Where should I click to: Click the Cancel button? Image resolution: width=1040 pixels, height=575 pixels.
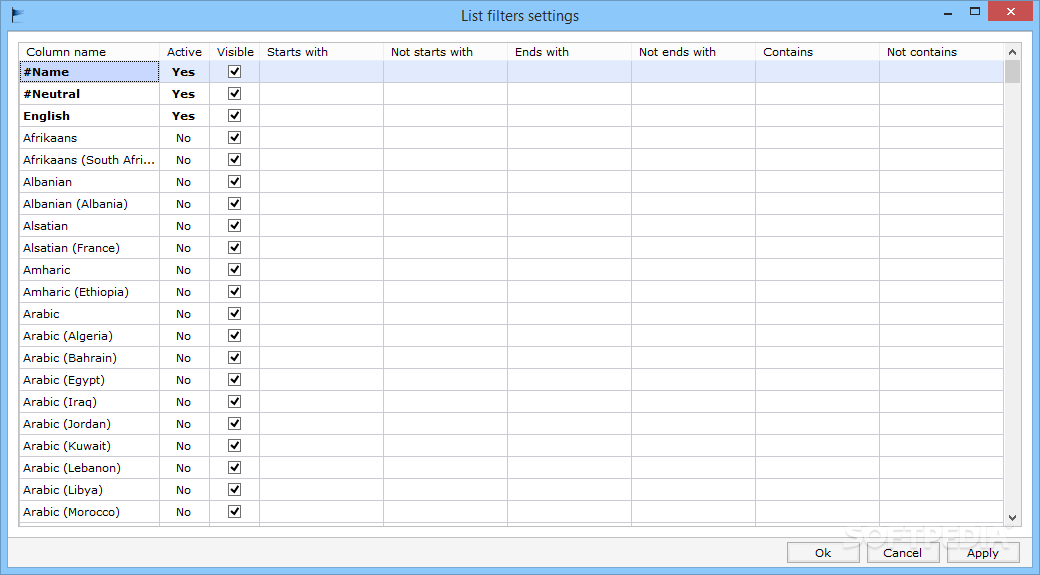pyautogui.click(x=903, y=552)
